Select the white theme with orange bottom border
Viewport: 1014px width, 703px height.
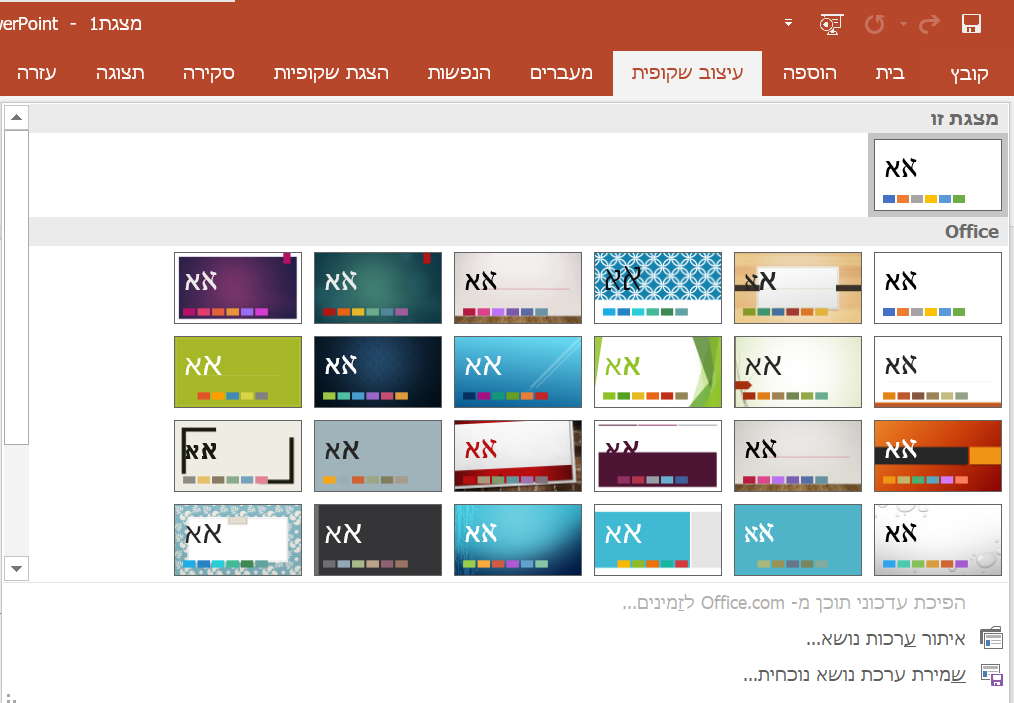[x=938, y=372]
